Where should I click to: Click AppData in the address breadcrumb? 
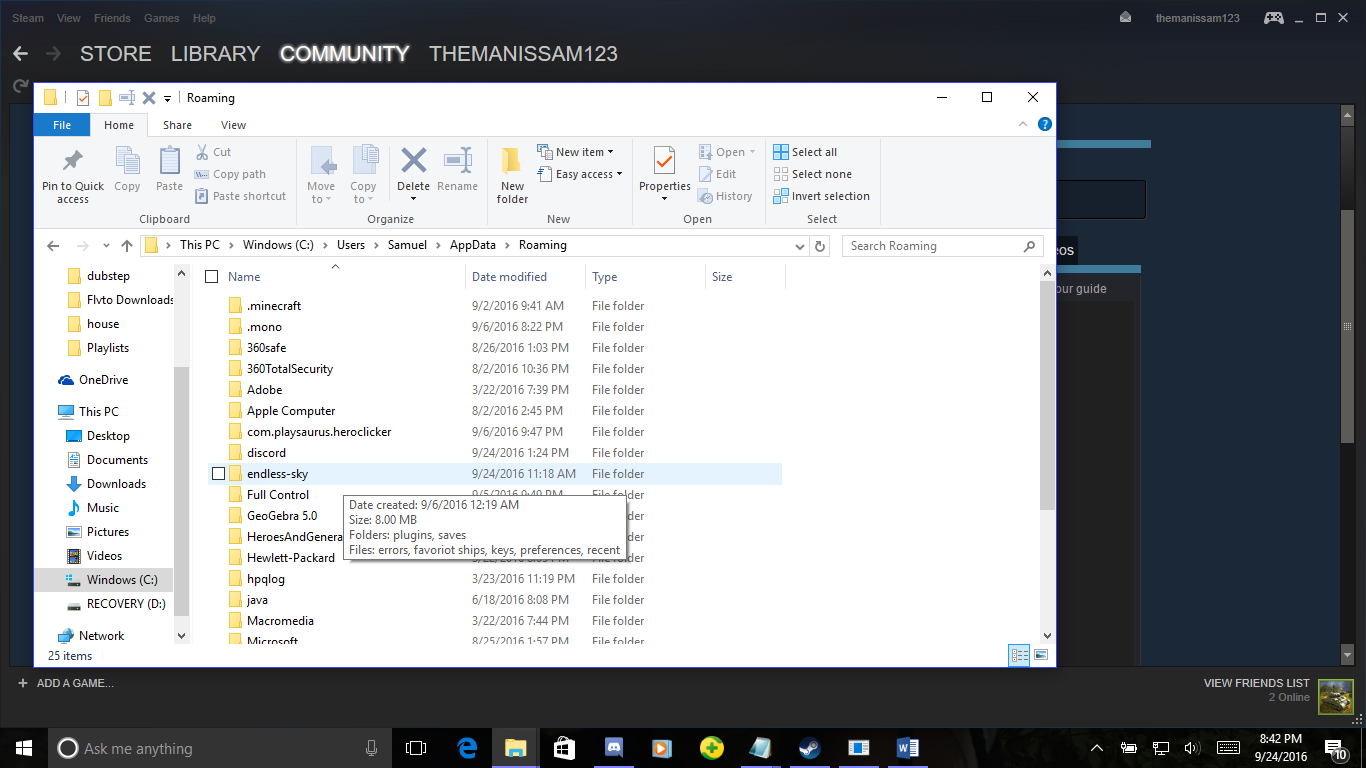pyautogui.click(x=473, y=245)
